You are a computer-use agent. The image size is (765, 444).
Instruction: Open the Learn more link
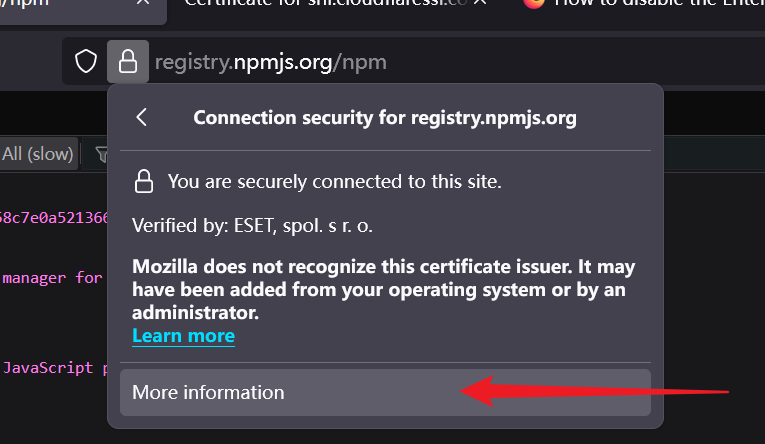(x=183, y=336)
